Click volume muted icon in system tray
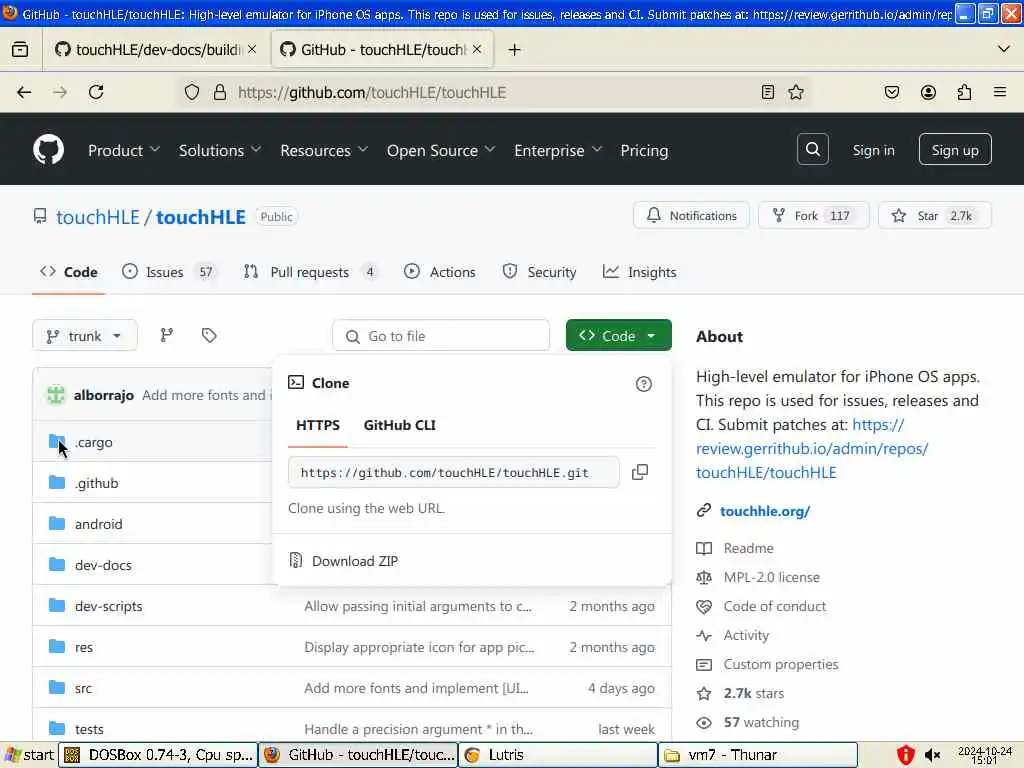Viewport: 1024px width, 768px height. [x=933, y=755]
